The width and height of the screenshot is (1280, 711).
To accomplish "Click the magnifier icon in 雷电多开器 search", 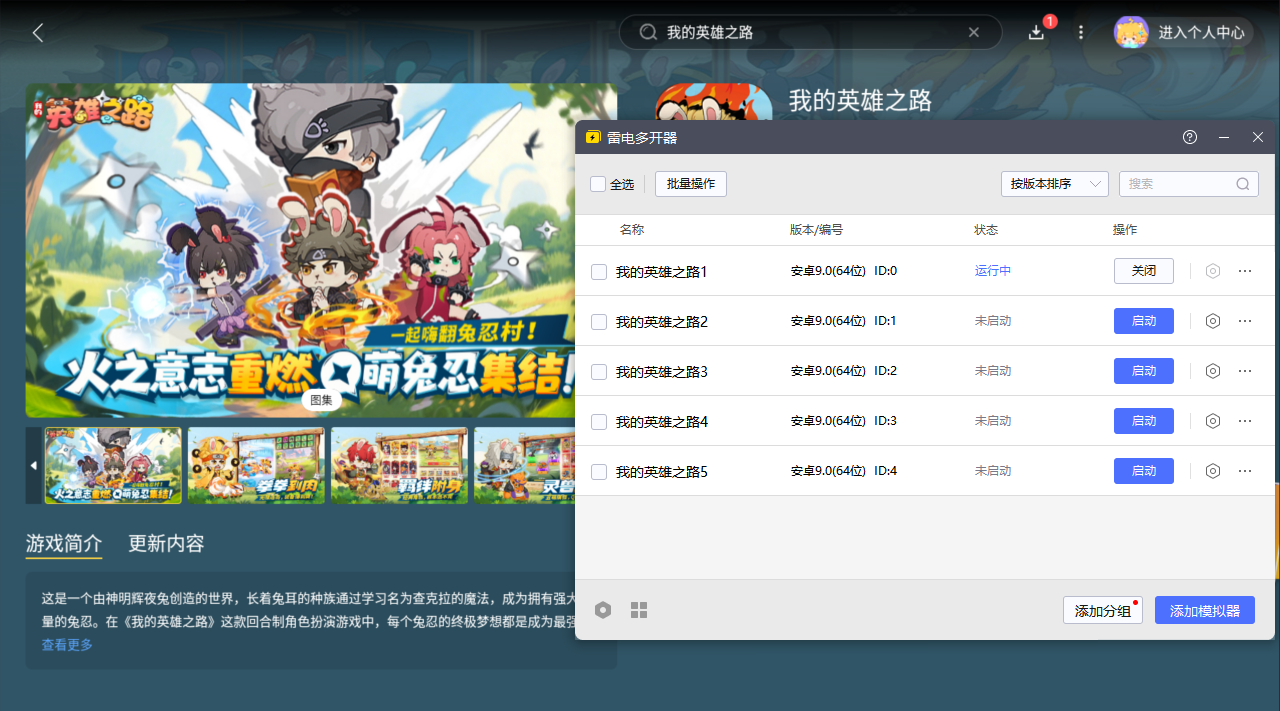I will click(1243, 184).
